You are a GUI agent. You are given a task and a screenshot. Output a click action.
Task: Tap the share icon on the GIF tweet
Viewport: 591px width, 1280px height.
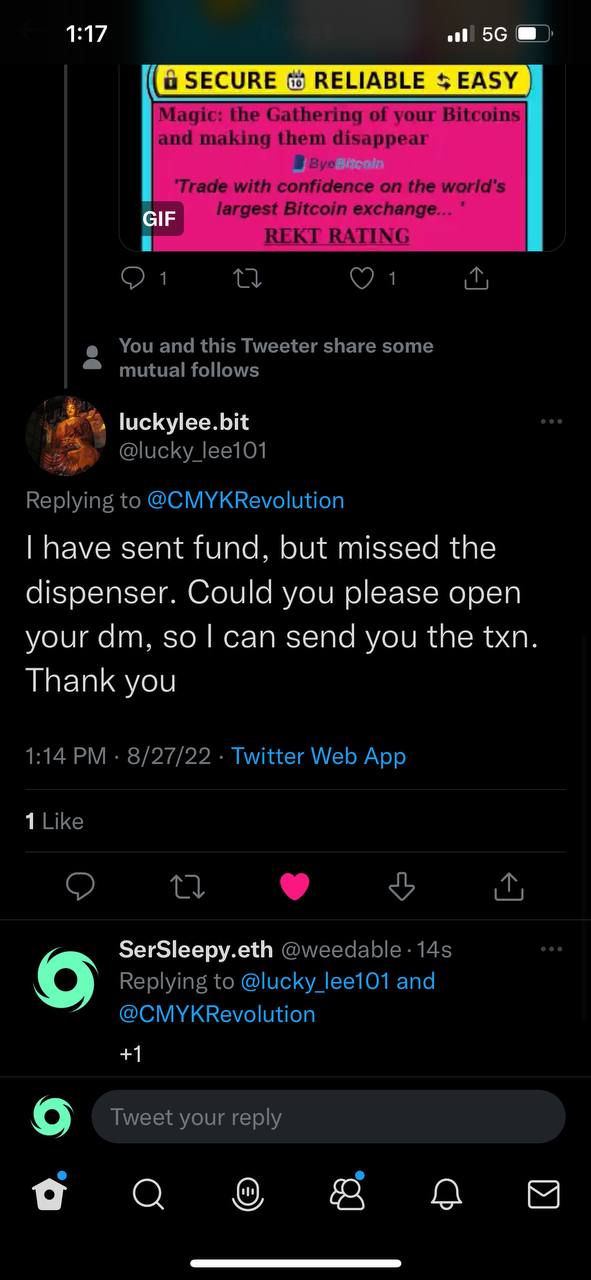pyautogui.click(x=477, y=279)
